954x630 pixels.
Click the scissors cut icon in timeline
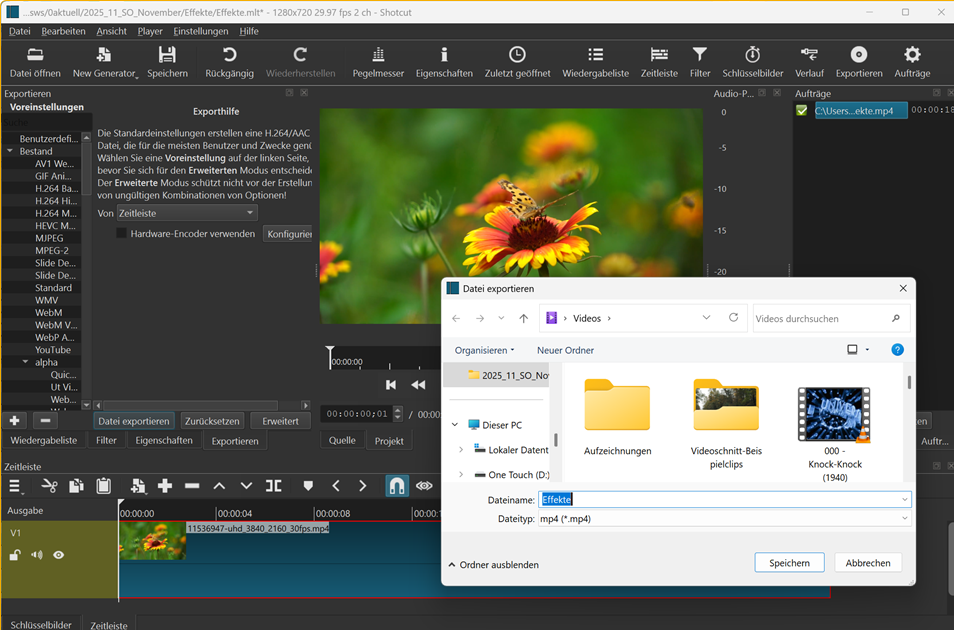[x=49, y=486]
